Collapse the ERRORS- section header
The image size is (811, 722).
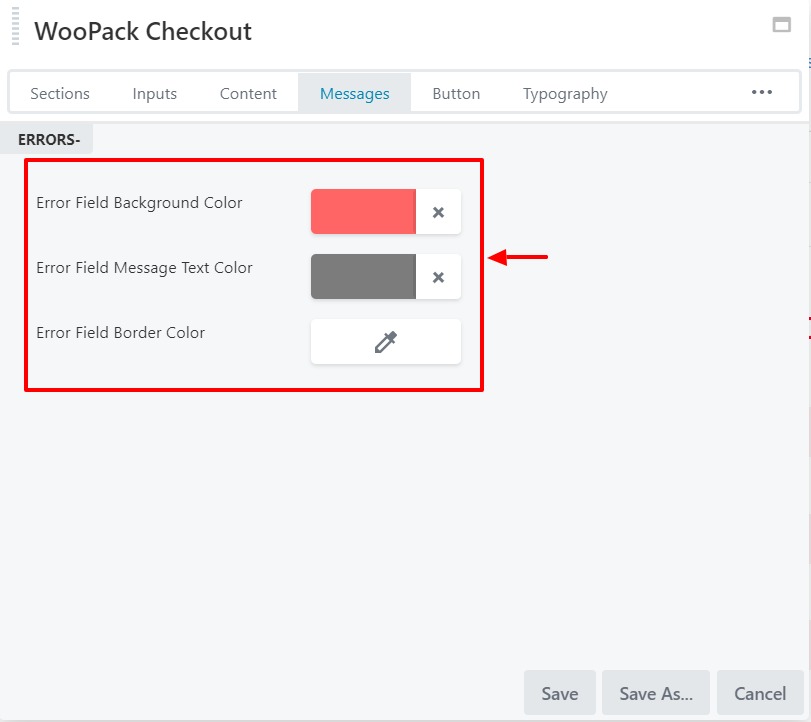click(x=49, y=139)
